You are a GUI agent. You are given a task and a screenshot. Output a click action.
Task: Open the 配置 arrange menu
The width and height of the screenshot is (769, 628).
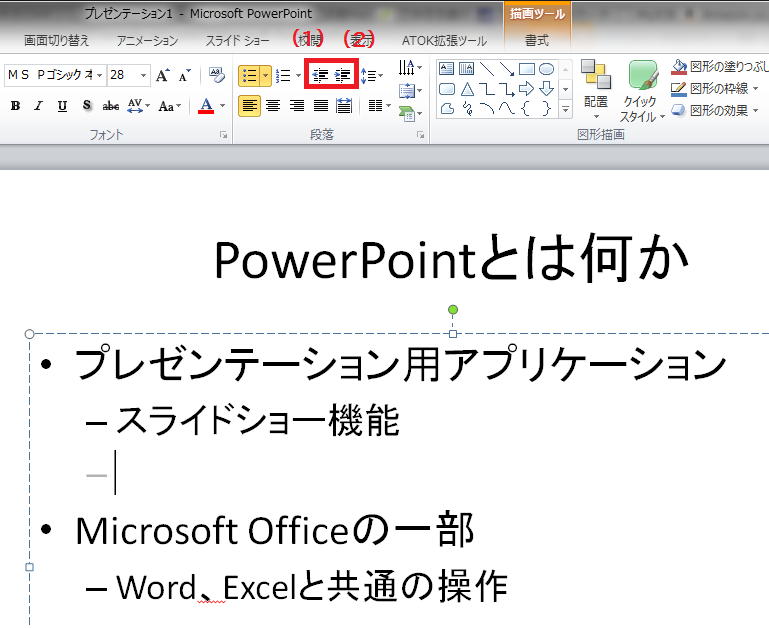596,90
